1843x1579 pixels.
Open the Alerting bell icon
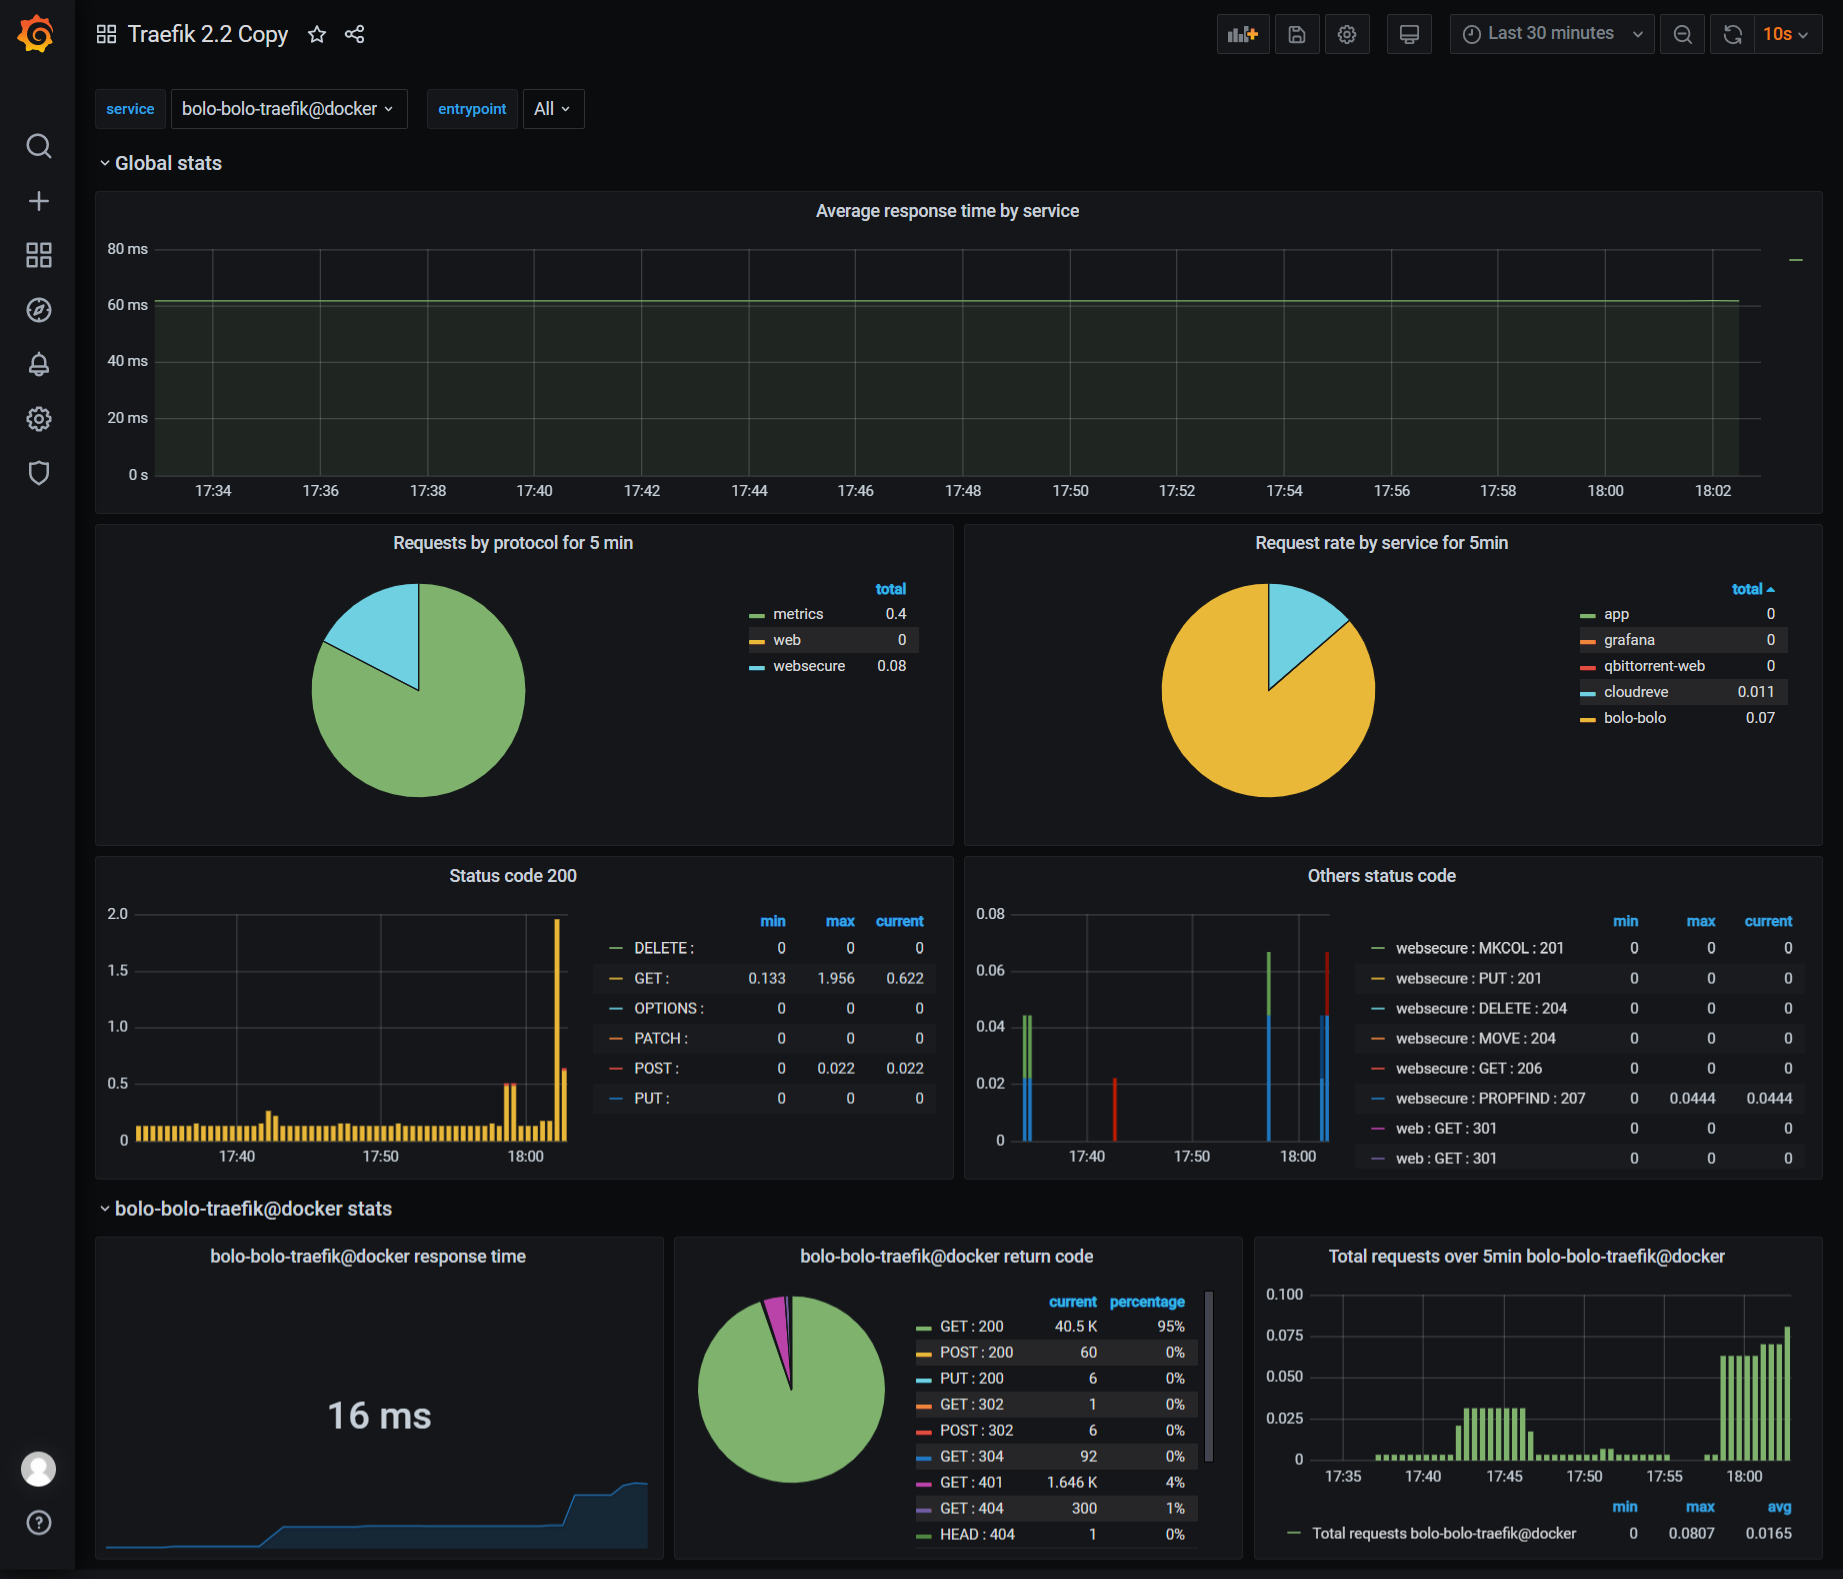point(38,364)
